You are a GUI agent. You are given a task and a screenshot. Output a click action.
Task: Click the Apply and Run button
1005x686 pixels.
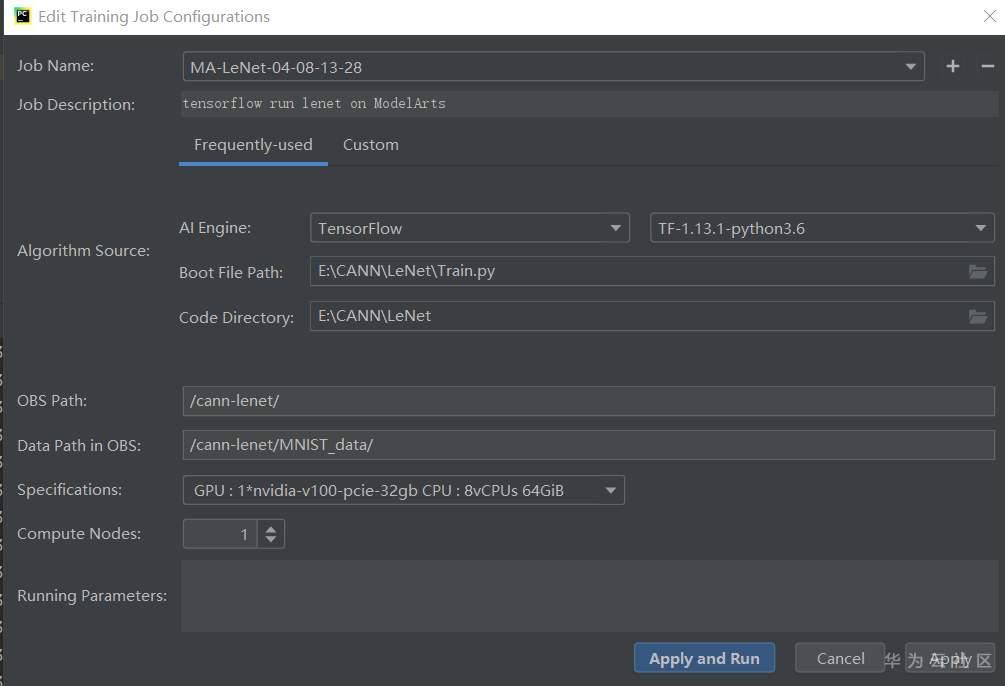coord(704,658)
